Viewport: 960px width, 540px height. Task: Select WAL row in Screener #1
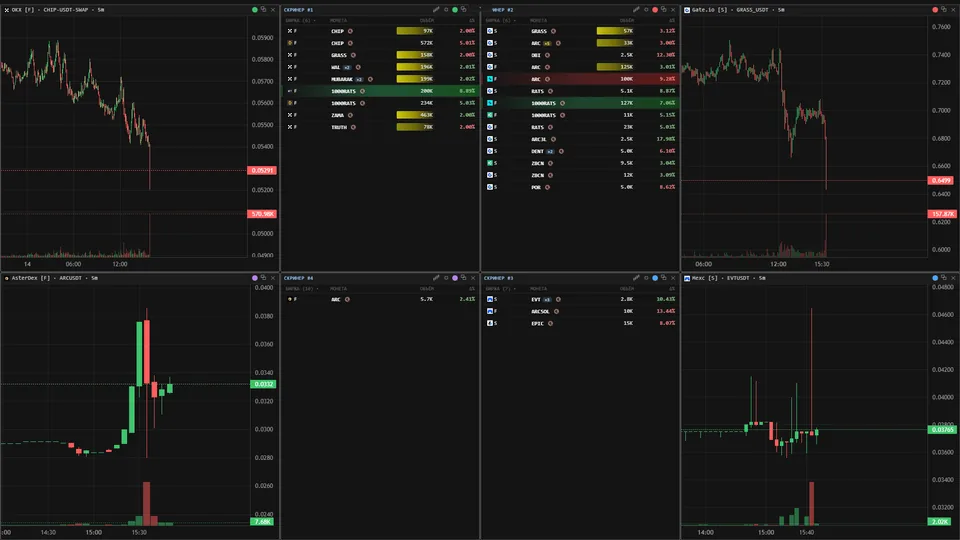coord(380,67)
